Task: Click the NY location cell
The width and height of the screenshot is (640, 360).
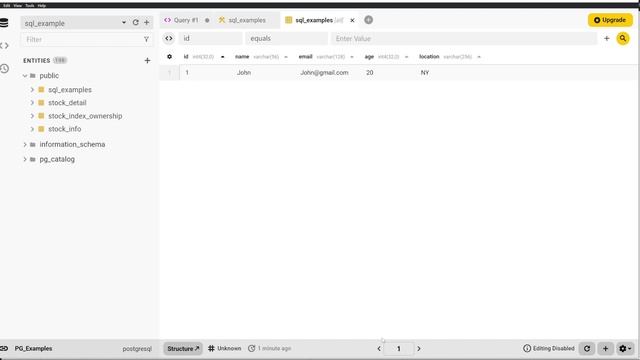Action: point(425,73)
